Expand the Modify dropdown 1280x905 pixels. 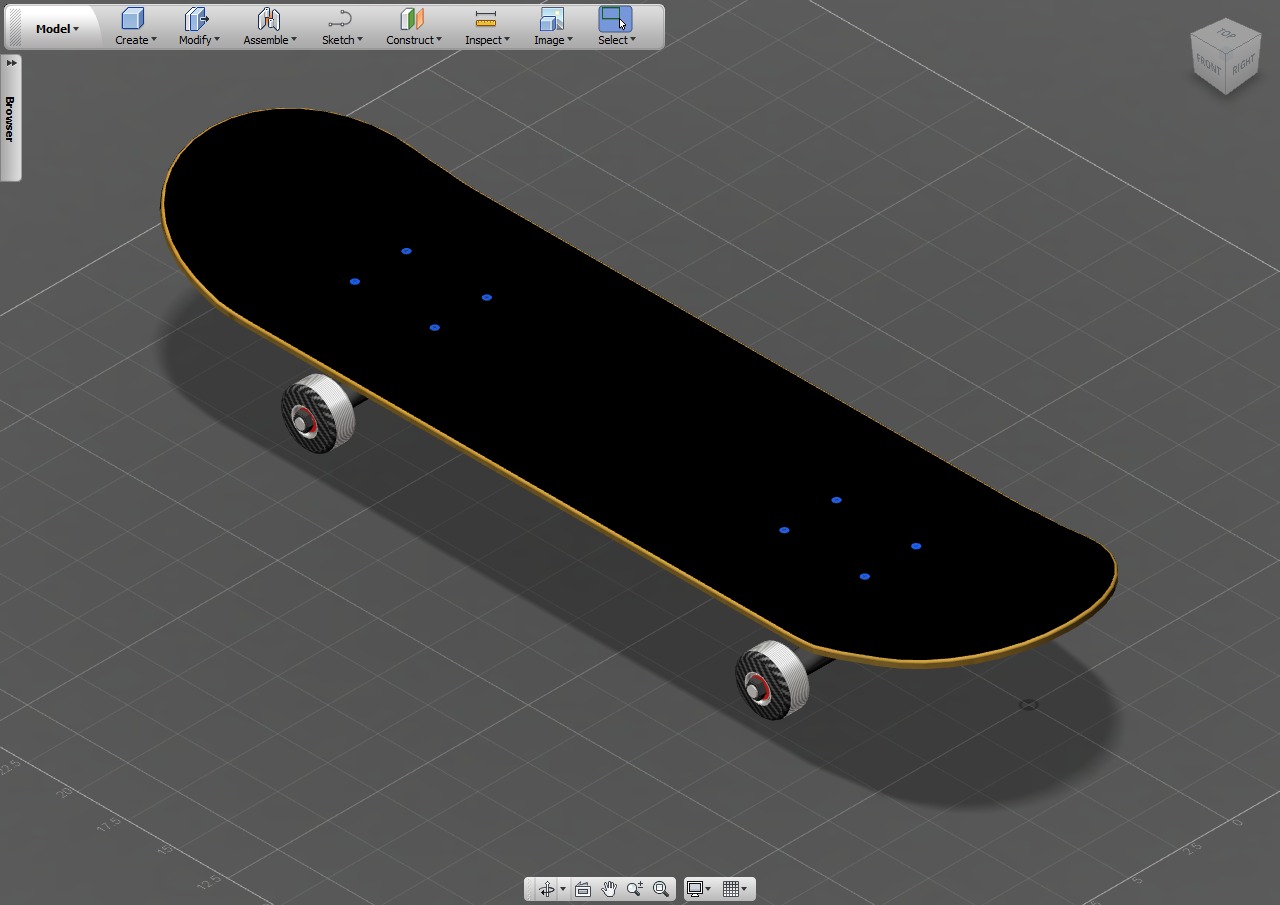click(198, 40)
